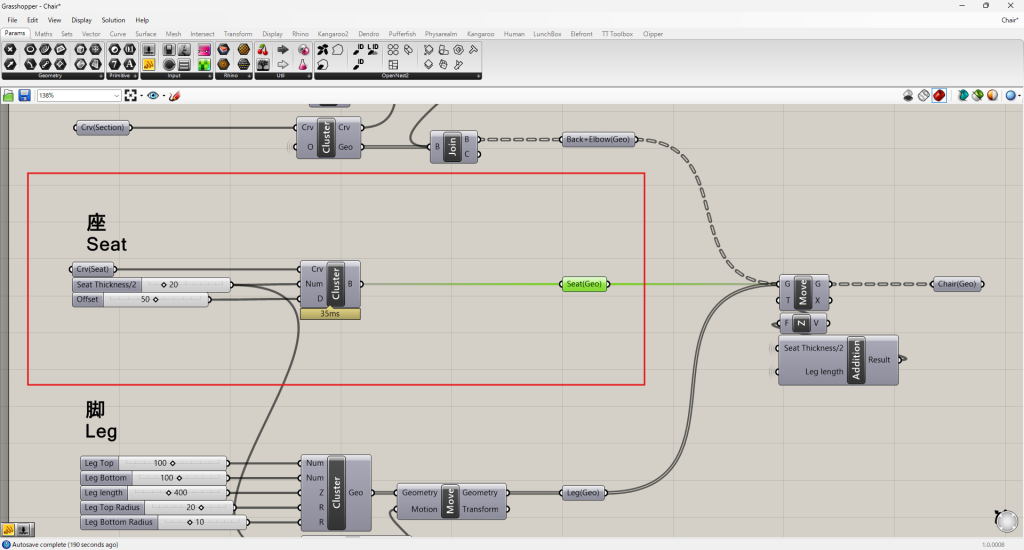
Task: Click the Leg length slider set to 400
Action: (154, 493)
